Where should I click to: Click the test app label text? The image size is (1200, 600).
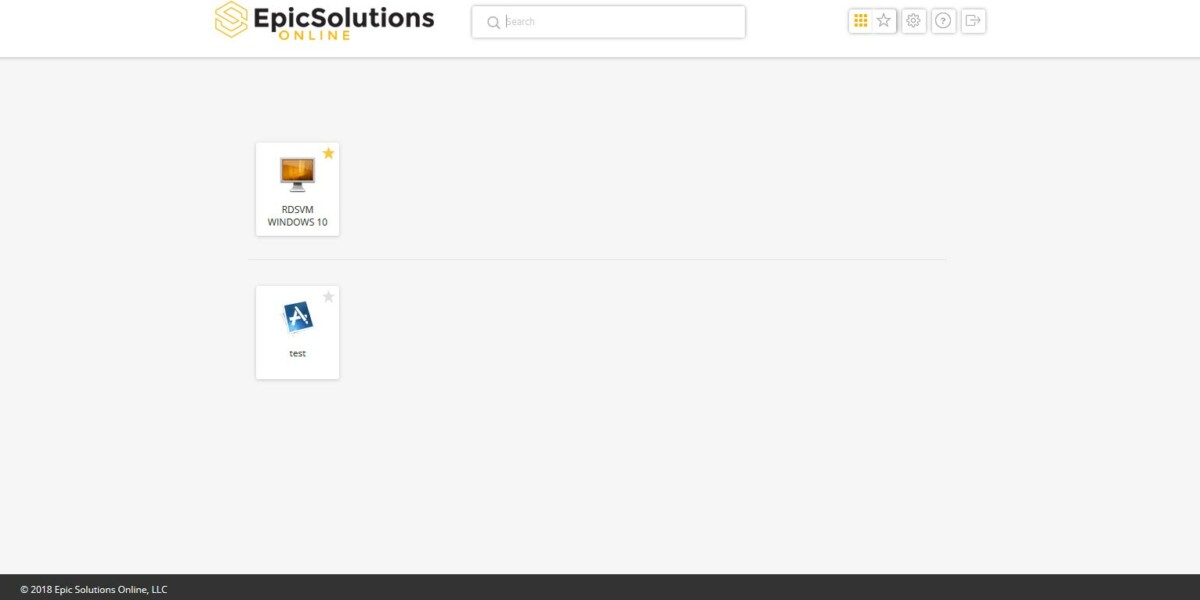click(x=297, y=352)
